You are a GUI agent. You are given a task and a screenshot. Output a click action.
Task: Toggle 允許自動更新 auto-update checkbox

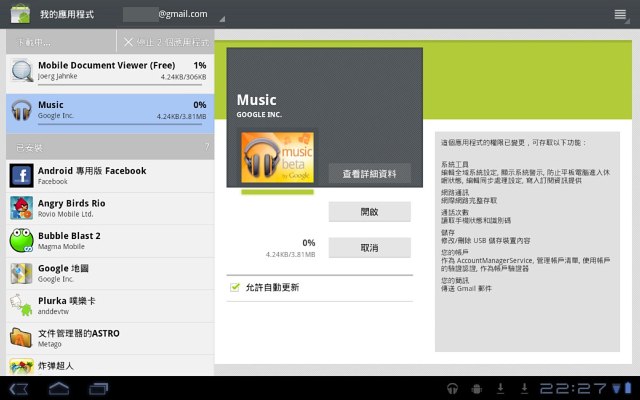point(235,287)
